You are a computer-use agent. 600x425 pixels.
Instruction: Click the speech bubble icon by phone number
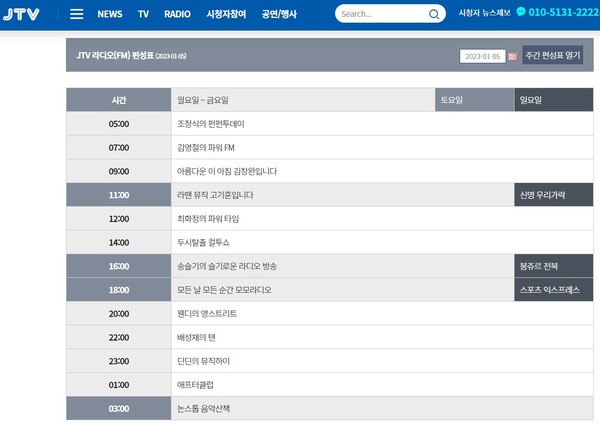point(521,11)
